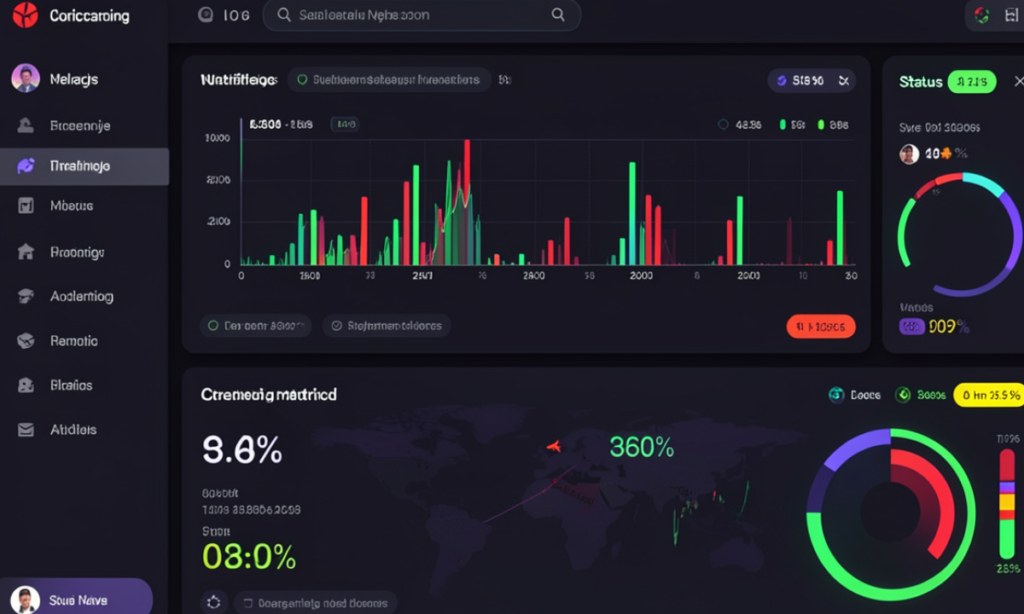The image size is (1024, 614).
Task: Click the layout icon in top right corner
Action: coord(1011,15)
